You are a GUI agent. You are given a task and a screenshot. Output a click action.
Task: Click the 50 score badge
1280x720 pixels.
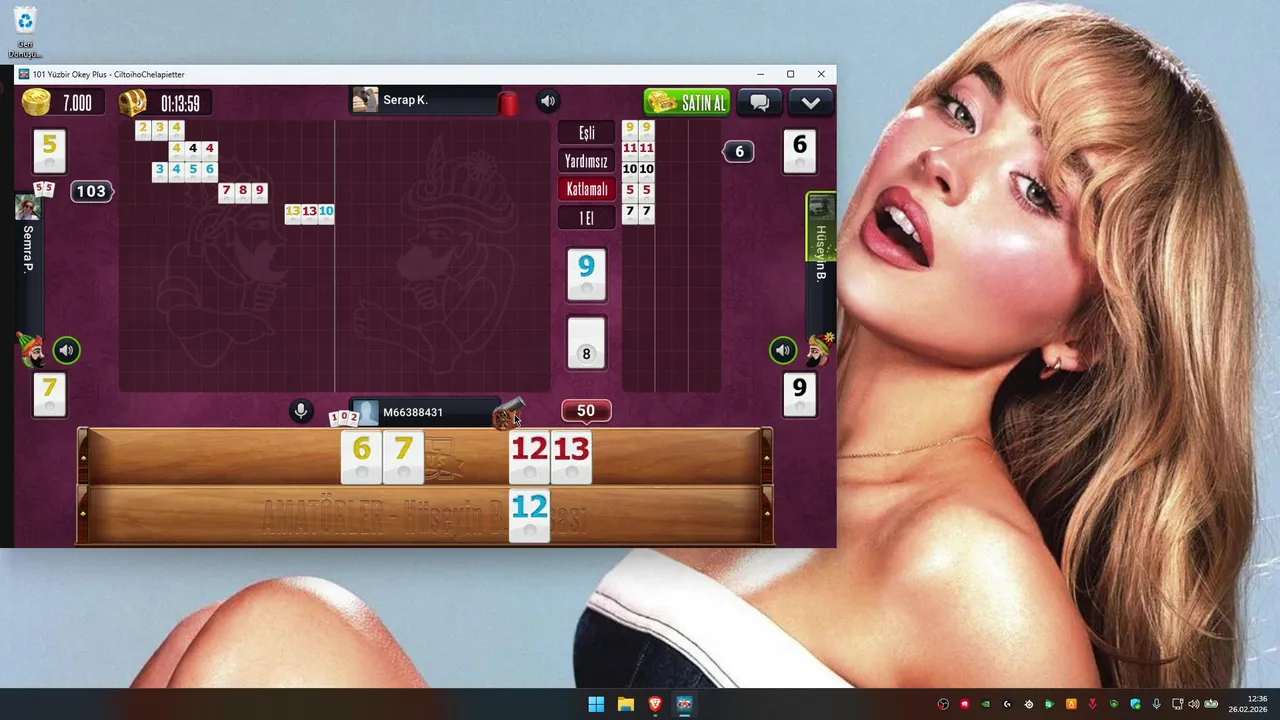586,411
